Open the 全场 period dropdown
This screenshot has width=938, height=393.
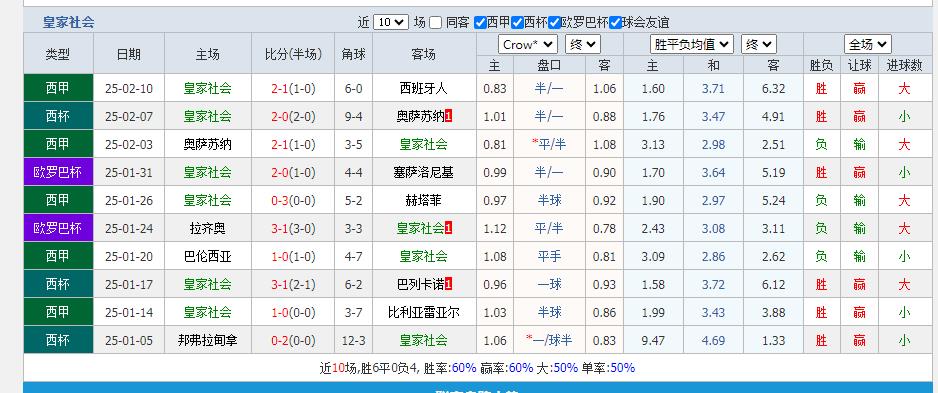867,44
